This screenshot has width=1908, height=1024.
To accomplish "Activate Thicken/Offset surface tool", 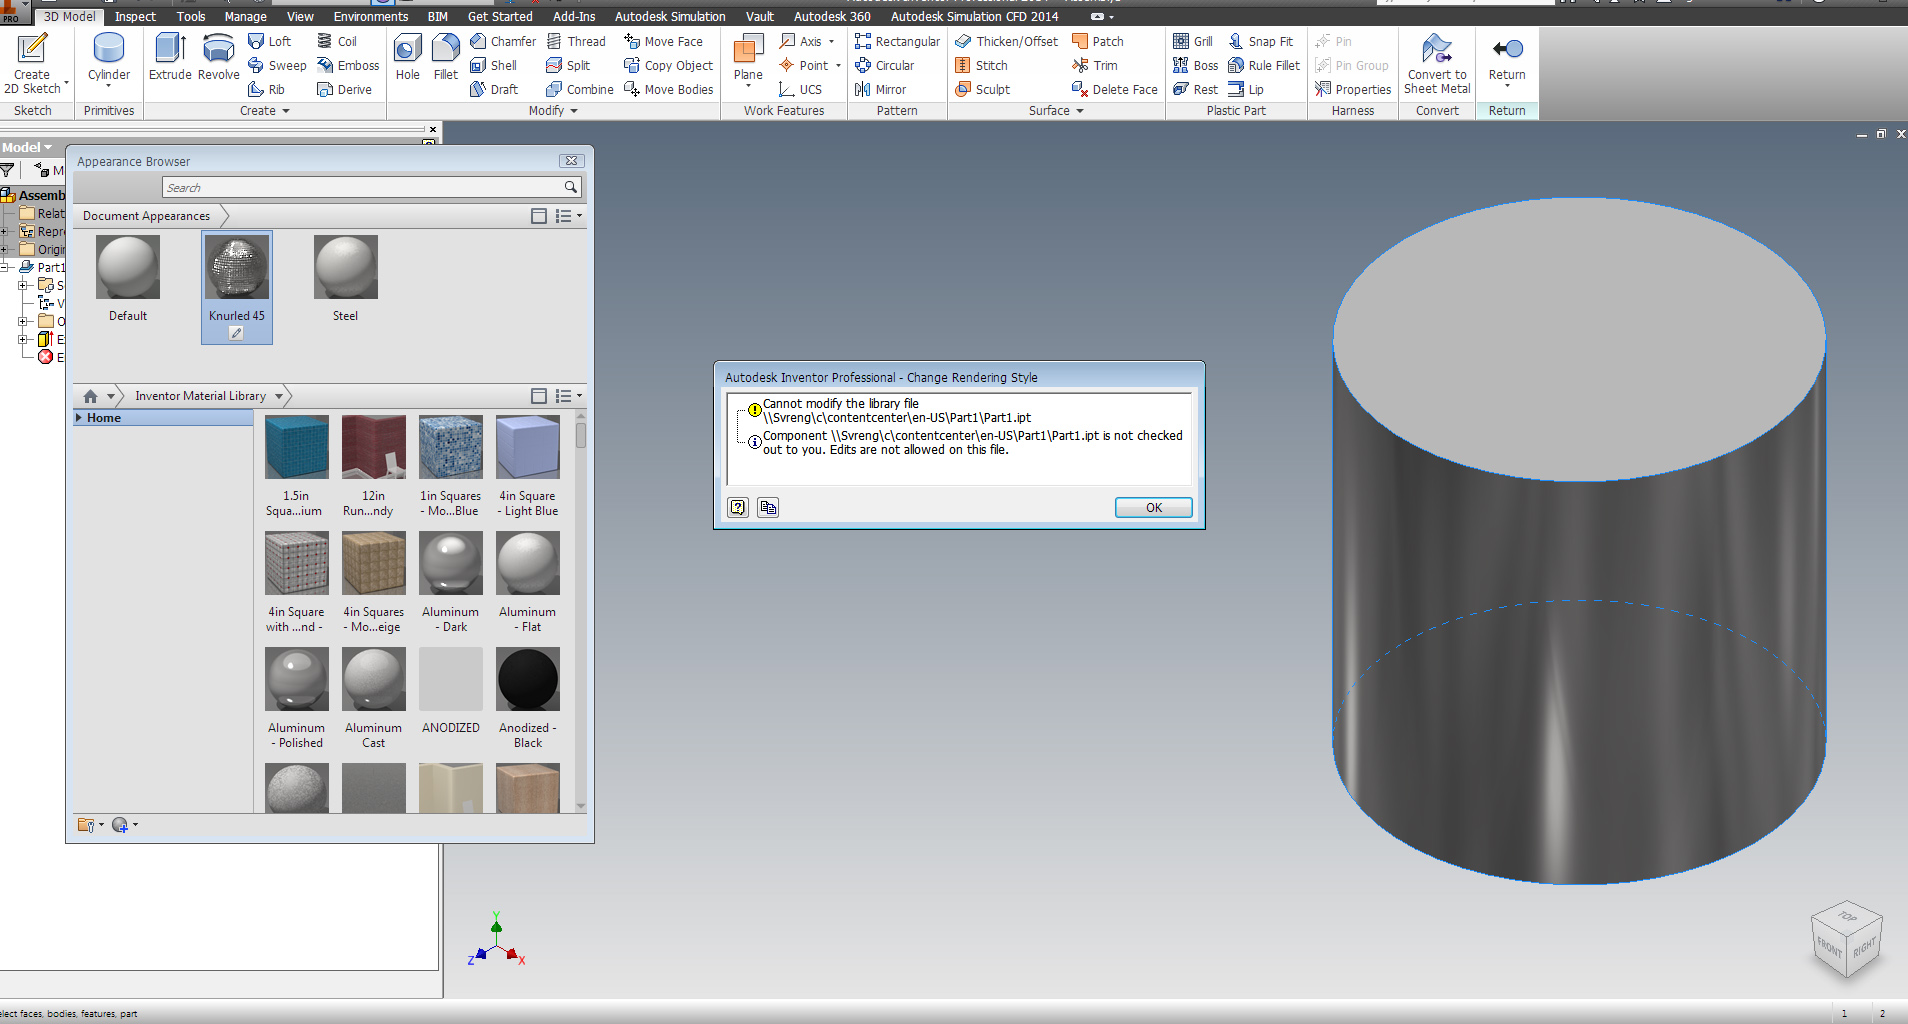I will point(1006,41).
